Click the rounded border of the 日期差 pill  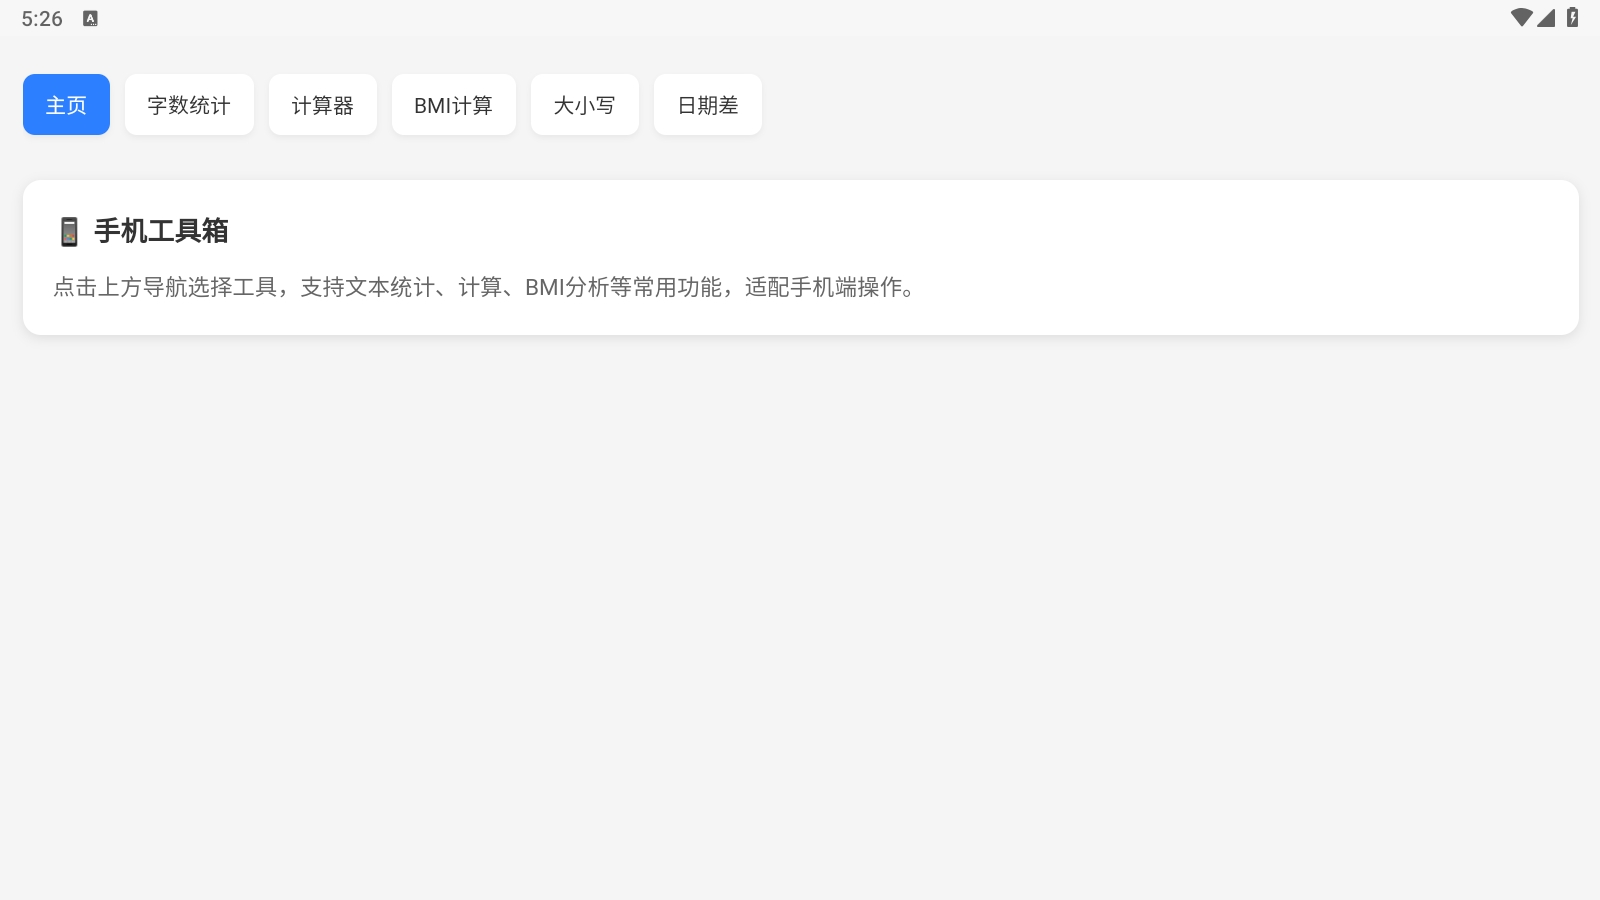[707, 78]
